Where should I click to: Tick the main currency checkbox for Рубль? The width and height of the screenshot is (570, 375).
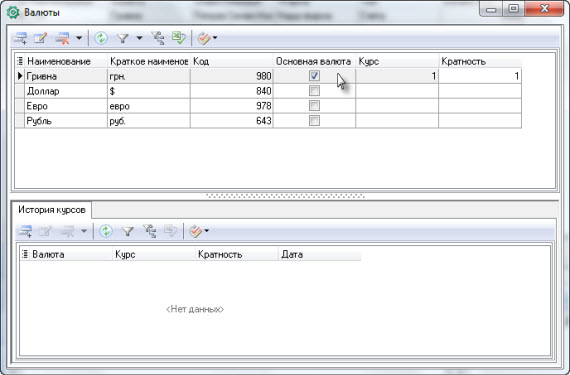314,121
